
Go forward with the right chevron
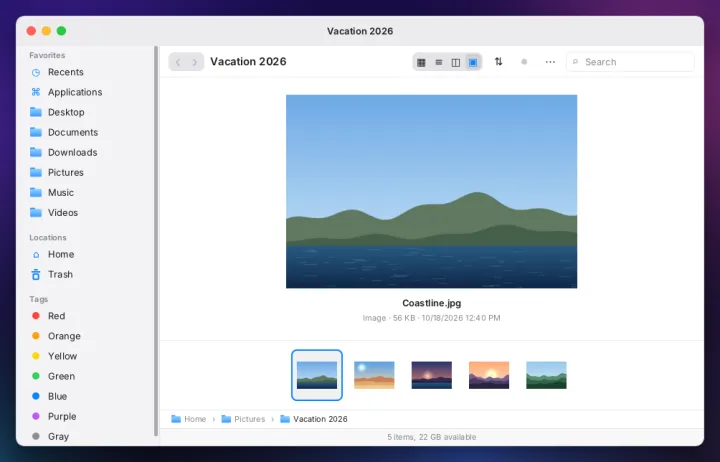tap(195, 62)
